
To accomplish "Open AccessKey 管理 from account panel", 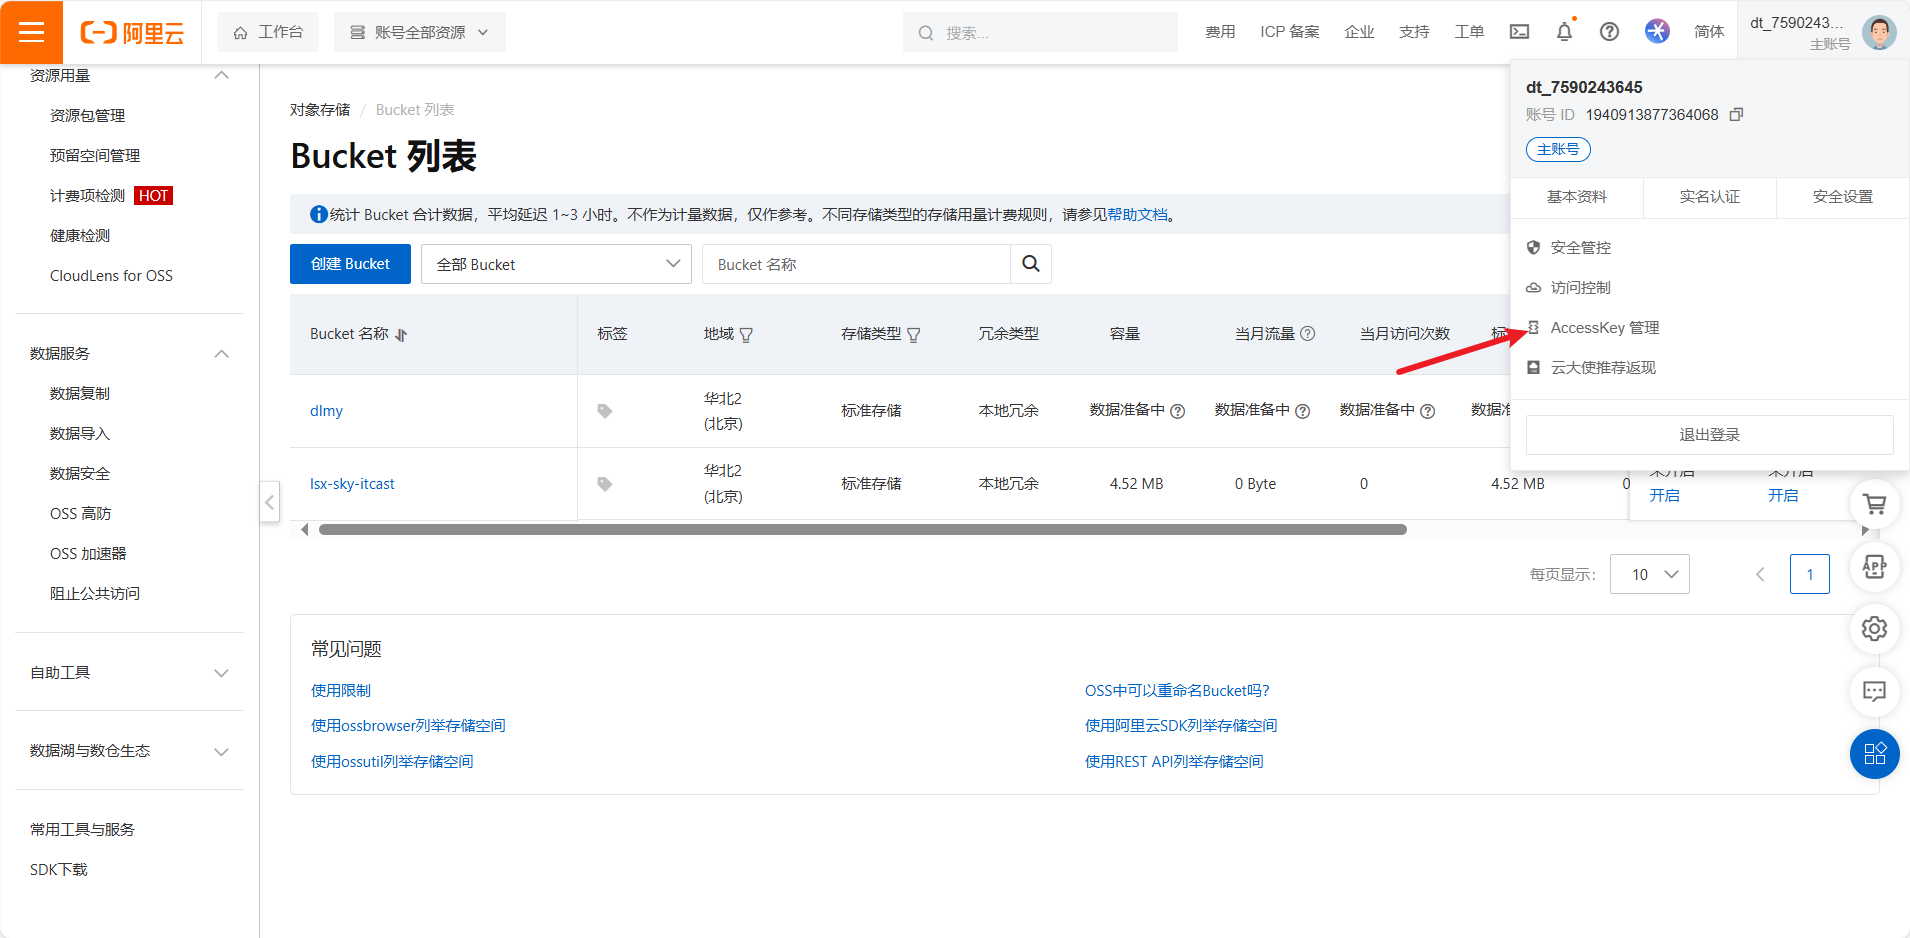I will click(1602, 327).
